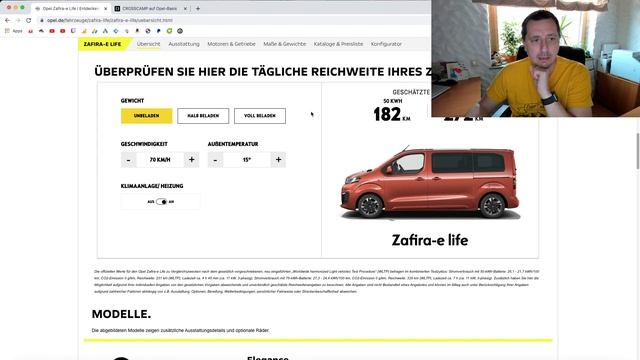Click the browser back arrow
640x360 pixels.
[x=7, y=20]
